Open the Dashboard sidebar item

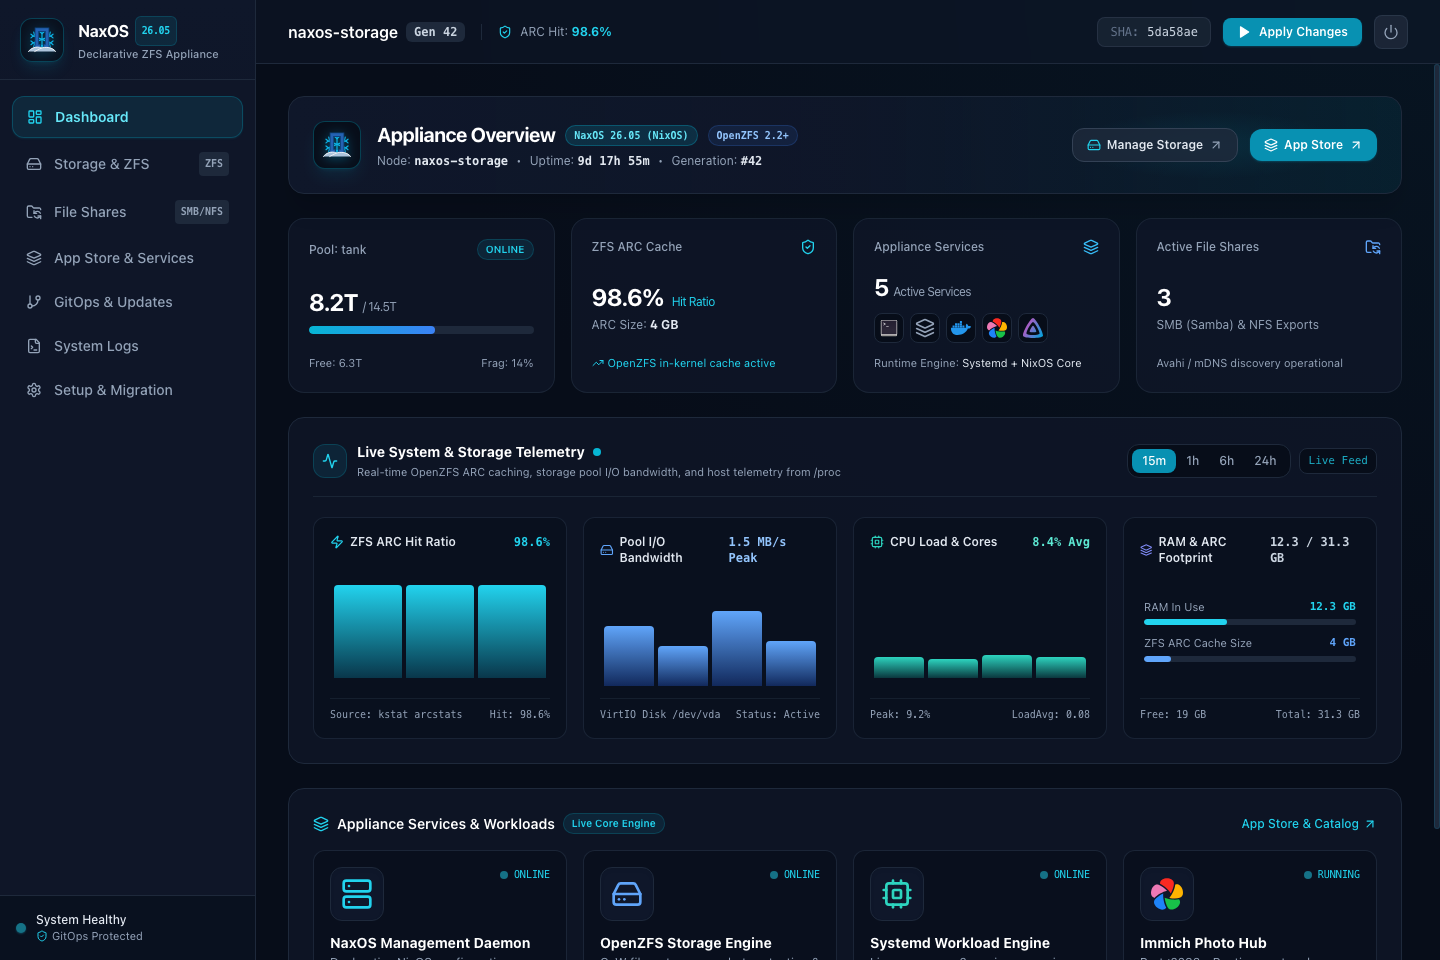pyautogui.click(x=127, y=117)
